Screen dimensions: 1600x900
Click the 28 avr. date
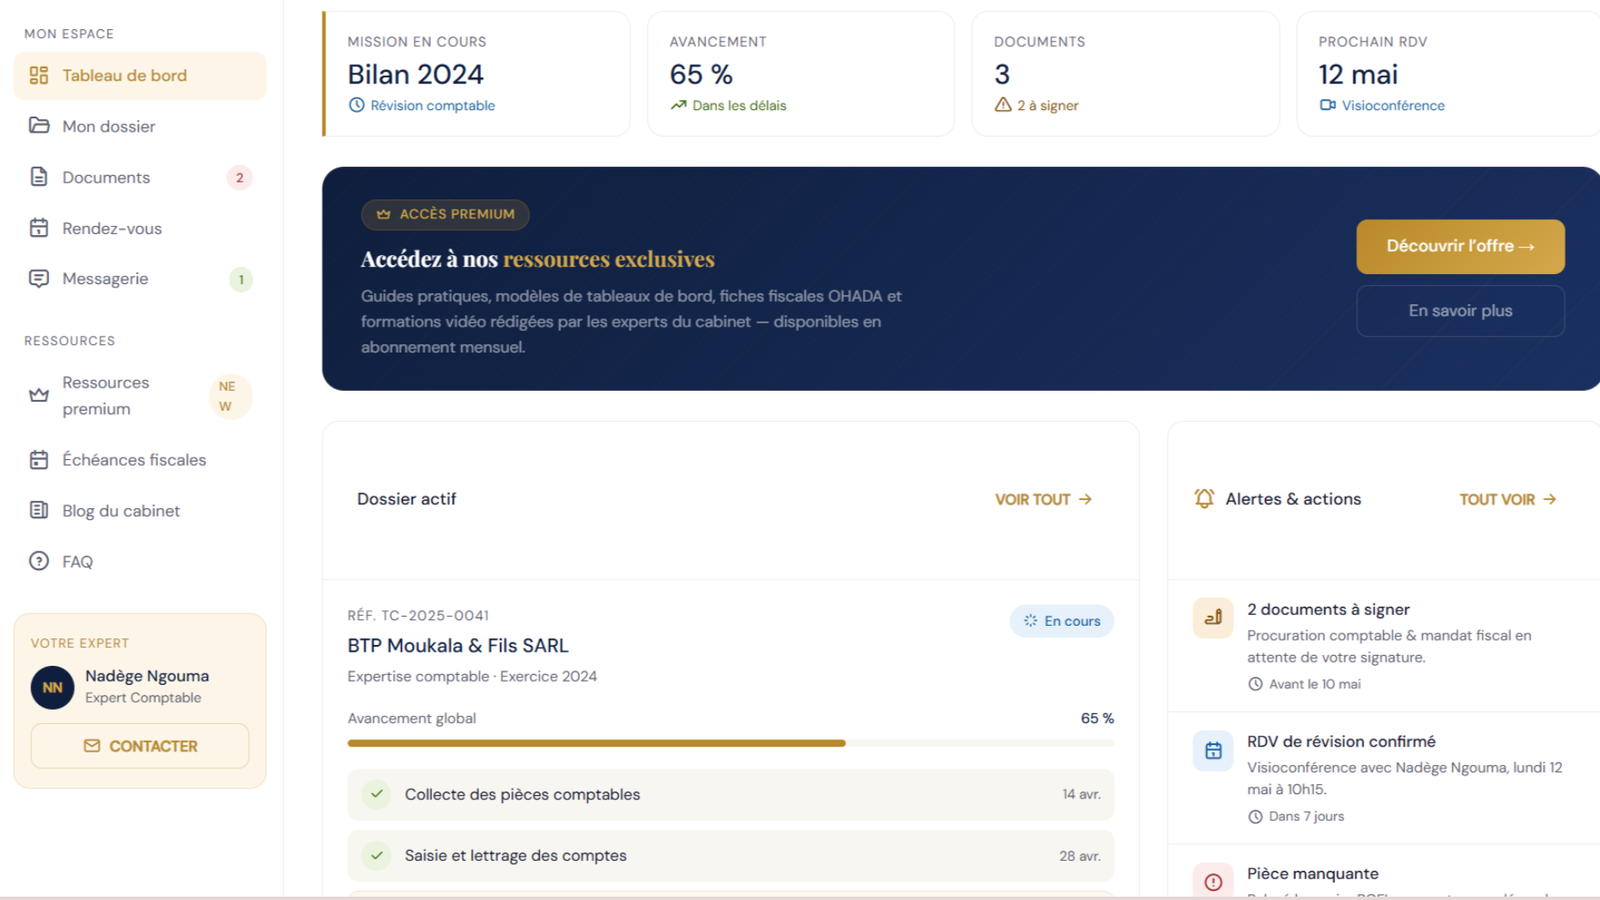(x=1080, y=856)
